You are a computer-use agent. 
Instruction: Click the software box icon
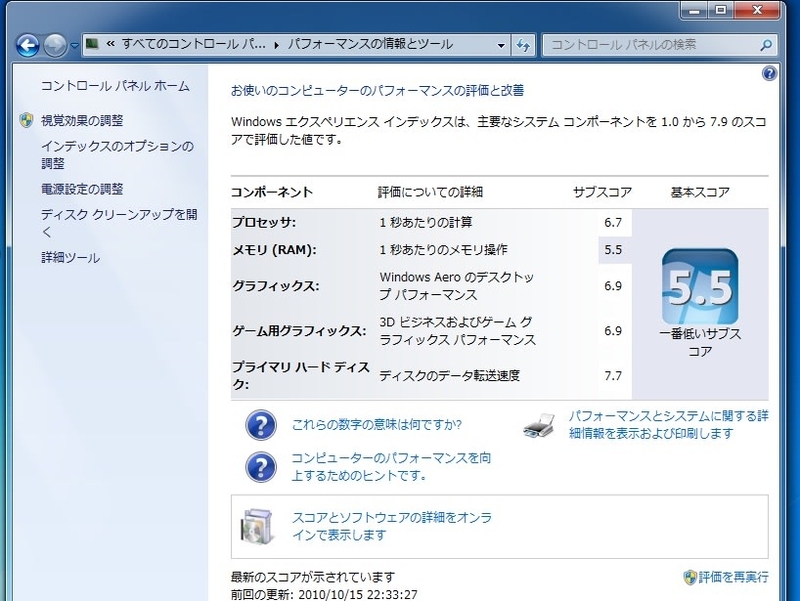point(257,527)
